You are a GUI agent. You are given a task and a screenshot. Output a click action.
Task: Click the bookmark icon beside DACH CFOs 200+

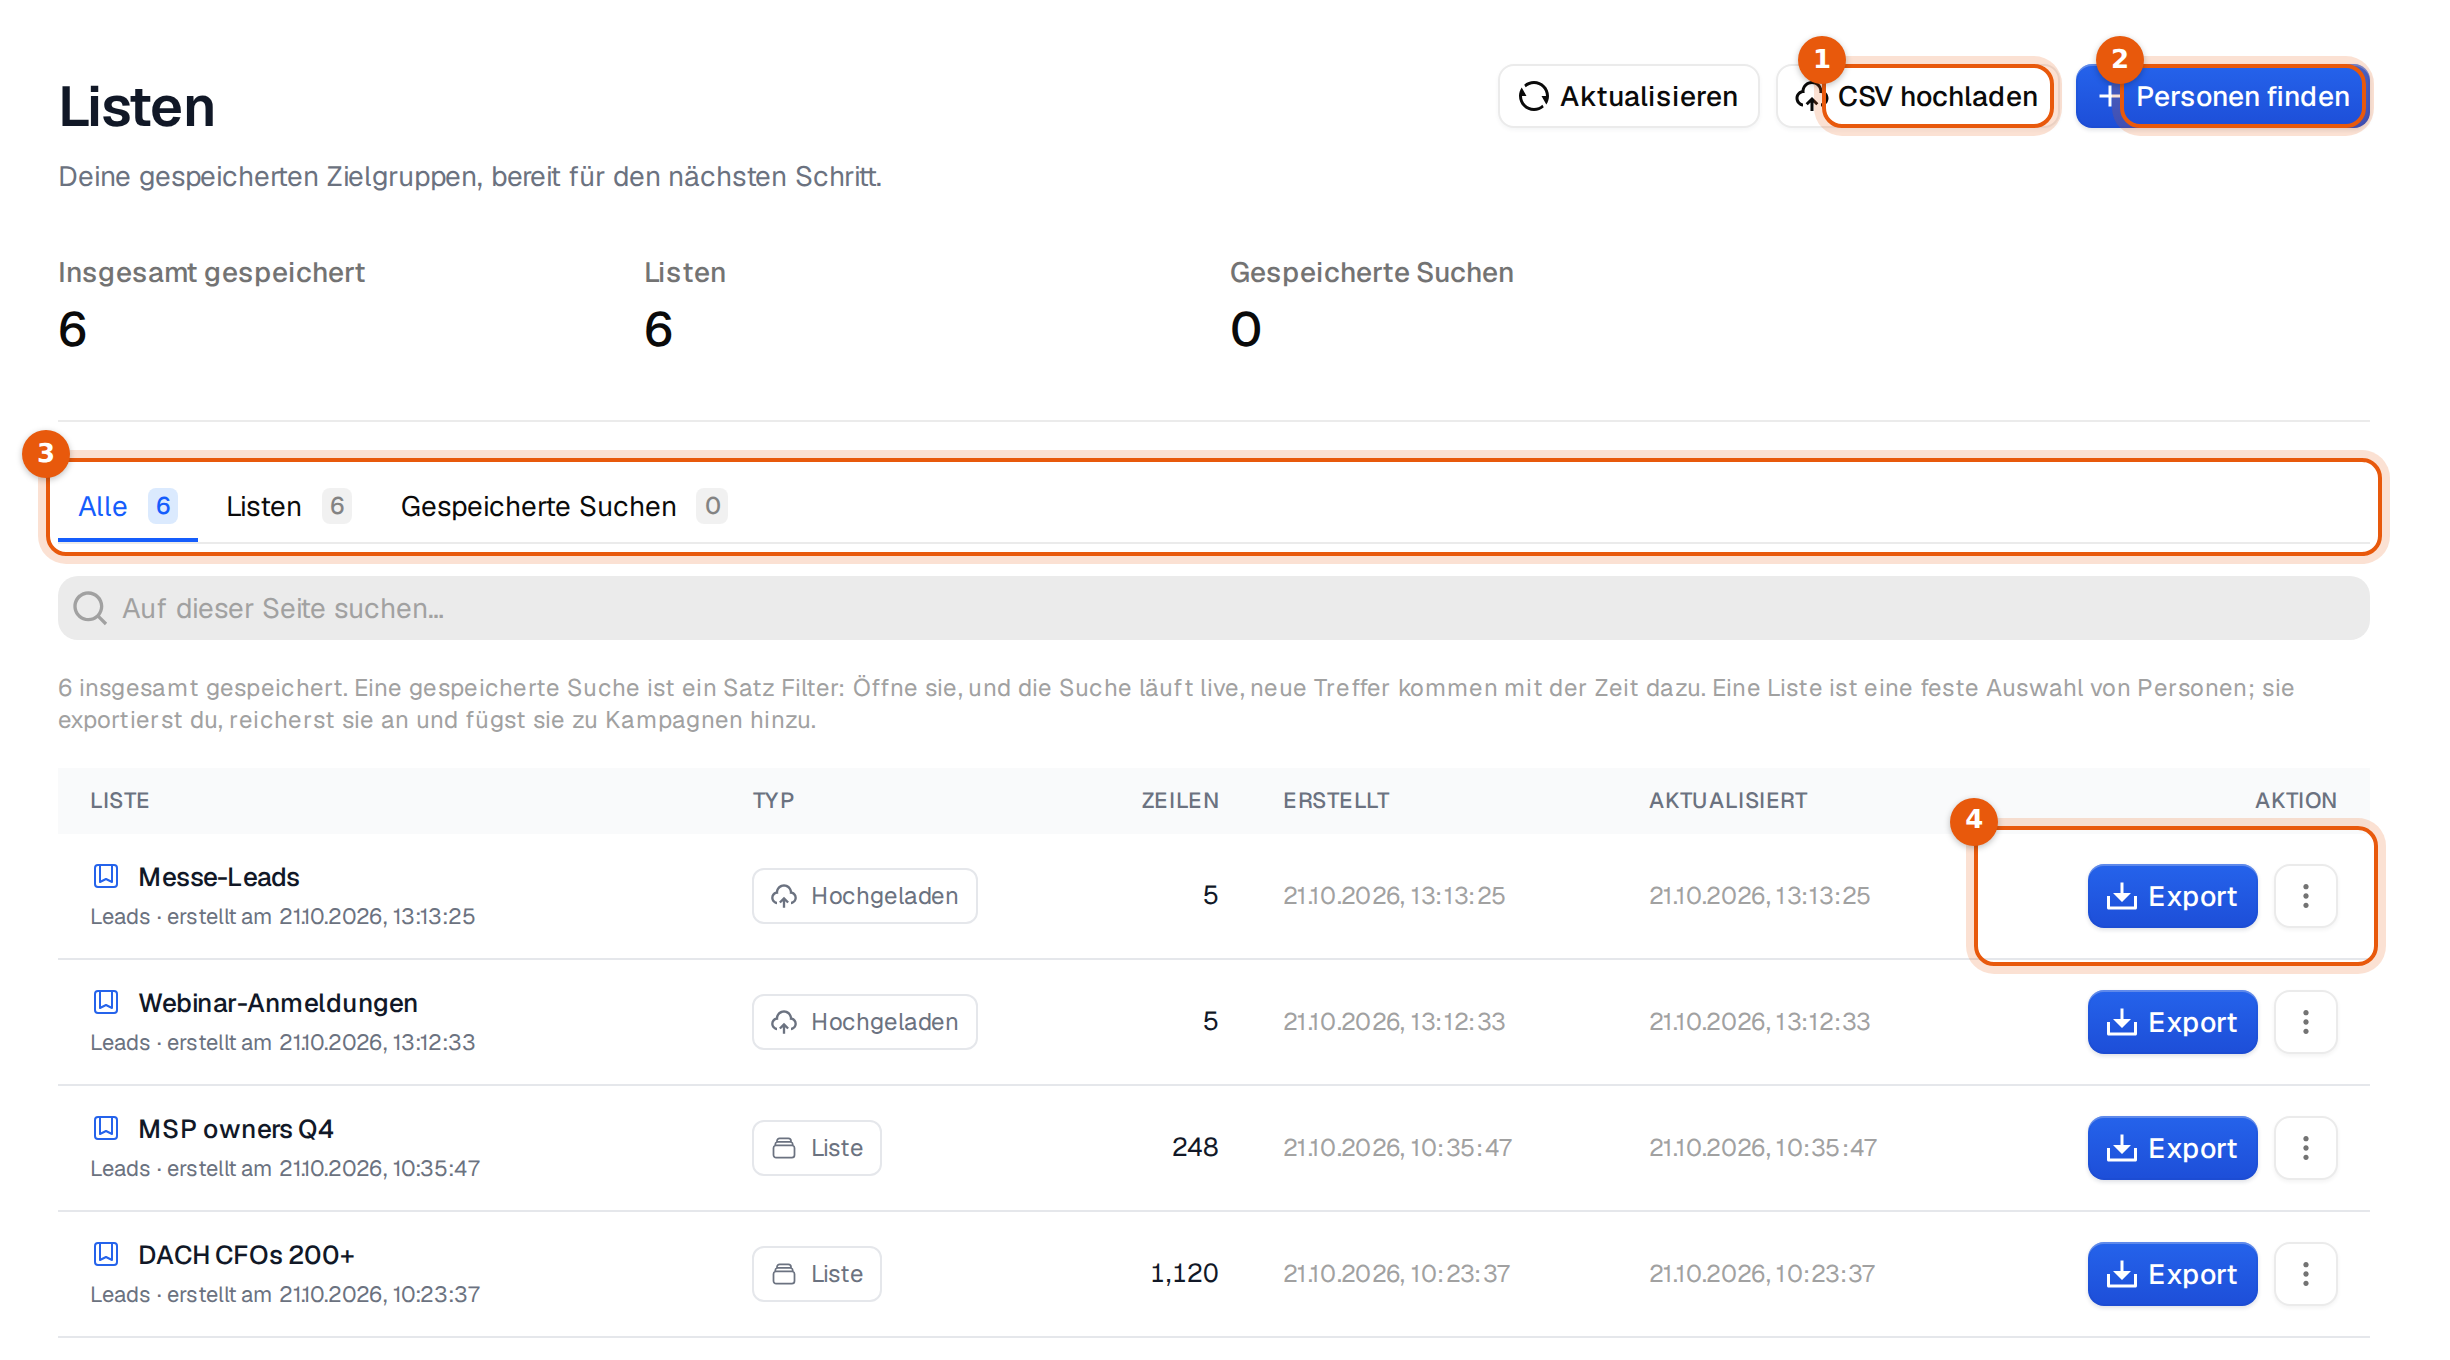106,1254
